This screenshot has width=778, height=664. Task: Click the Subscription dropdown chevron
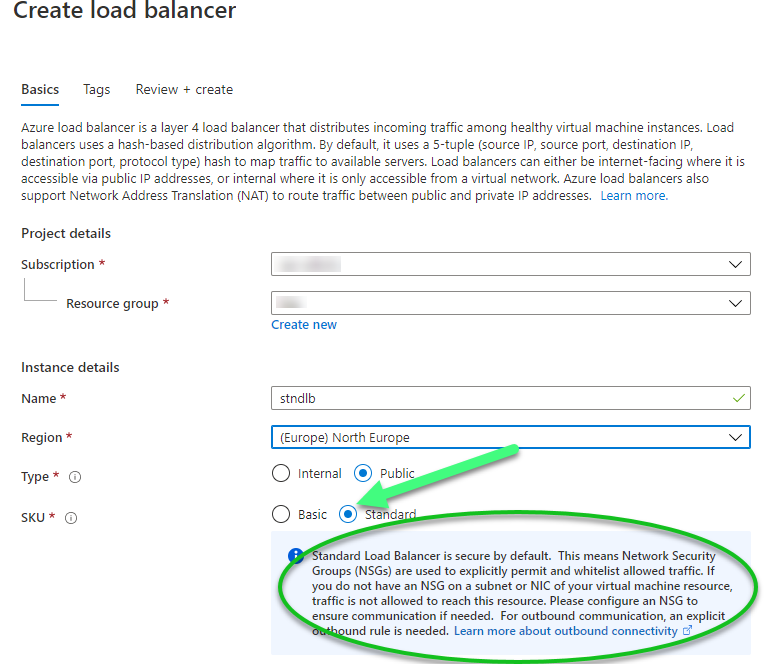point(735,265)
